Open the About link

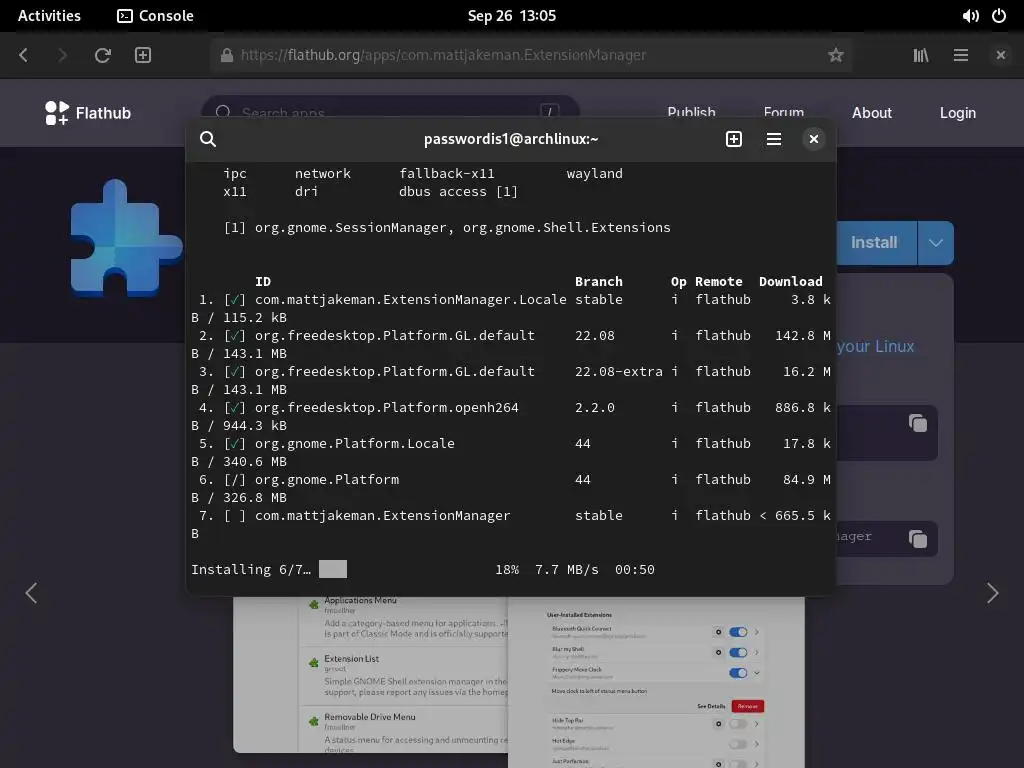tap(871, 112)
